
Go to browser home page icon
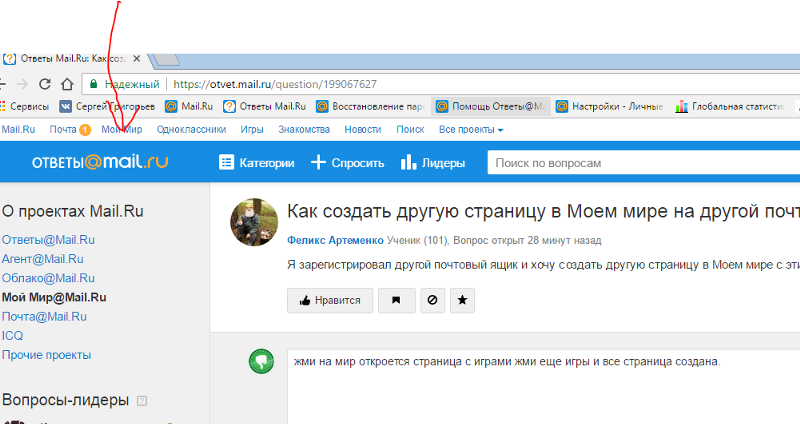pos(67,84)
